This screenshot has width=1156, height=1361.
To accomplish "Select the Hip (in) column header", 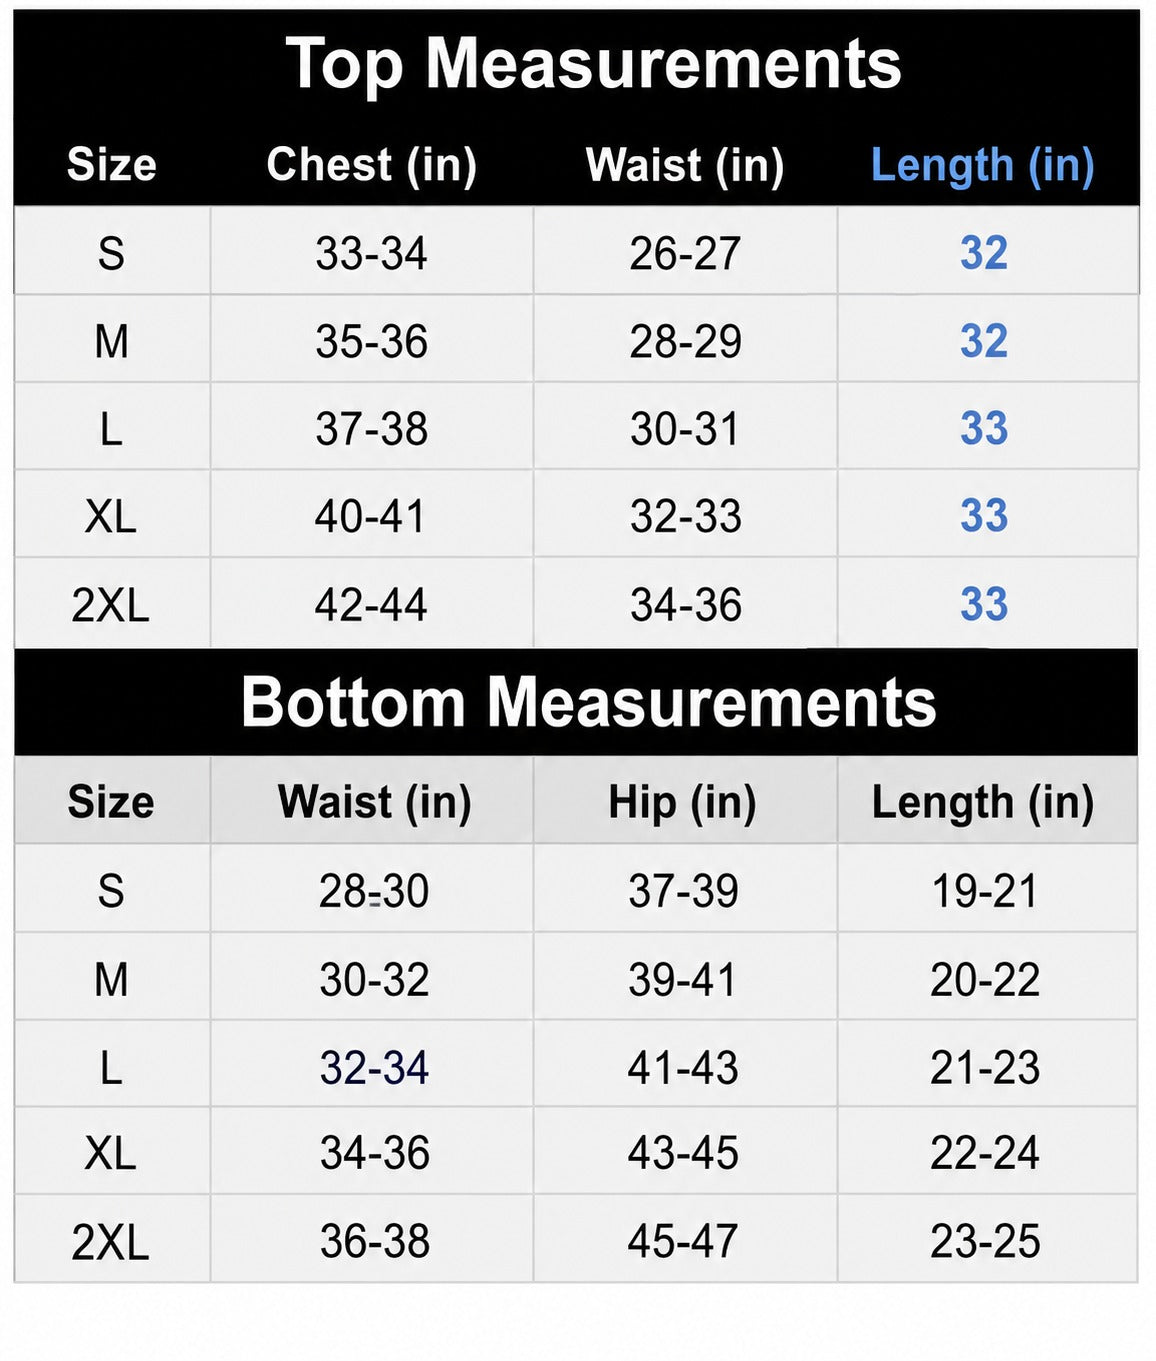I will 683,802.
